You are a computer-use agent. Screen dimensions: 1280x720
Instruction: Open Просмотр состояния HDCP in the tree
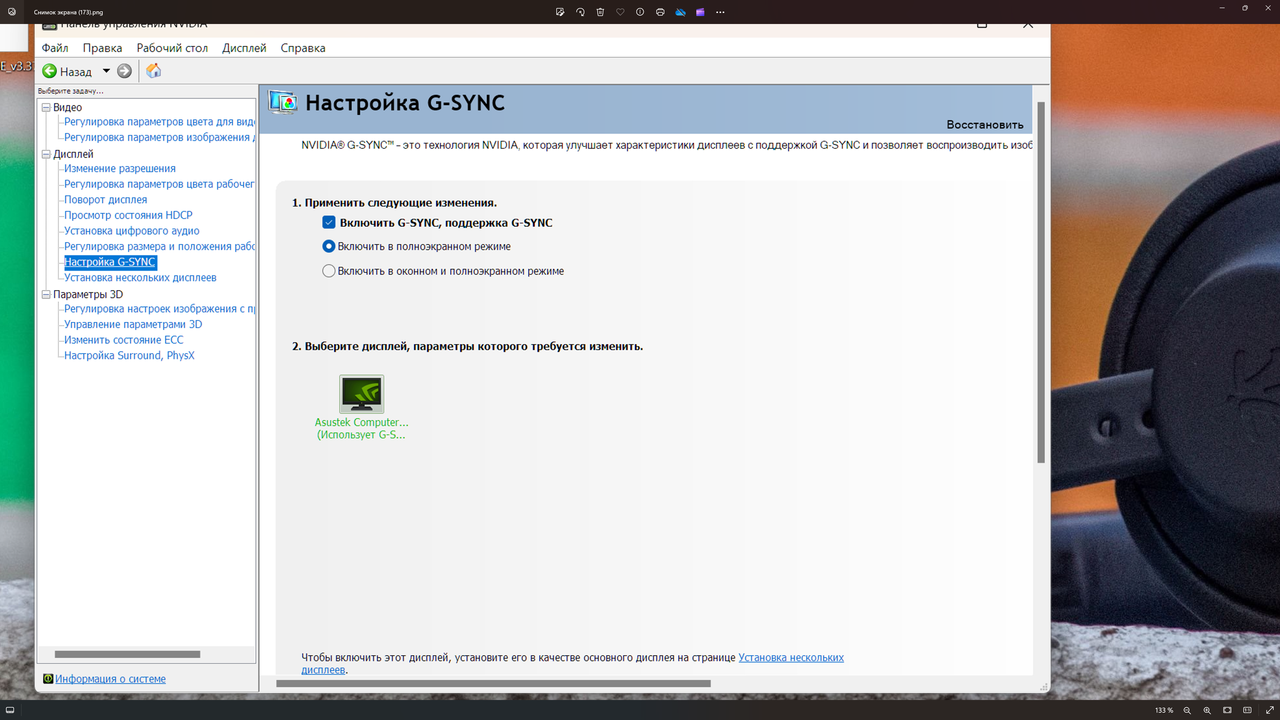tap(128, 215)
